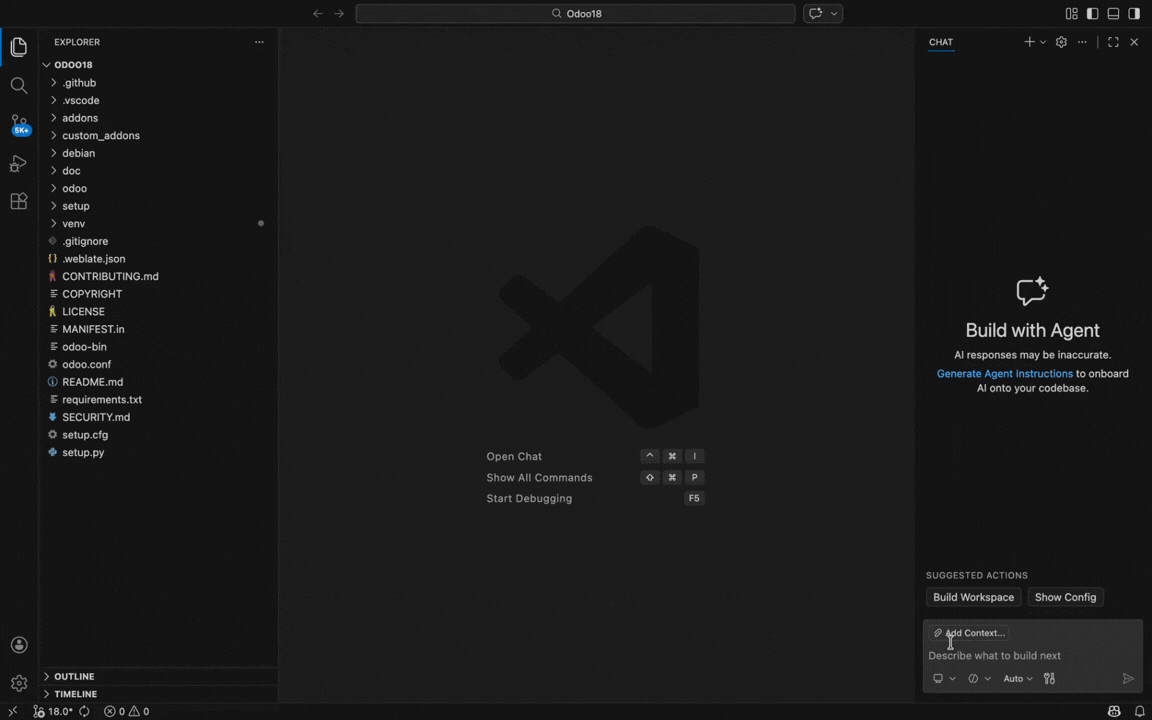Open chat panel more actions ellipsis
Viewport: 1152px width, 720px height.
[1082, 42]
